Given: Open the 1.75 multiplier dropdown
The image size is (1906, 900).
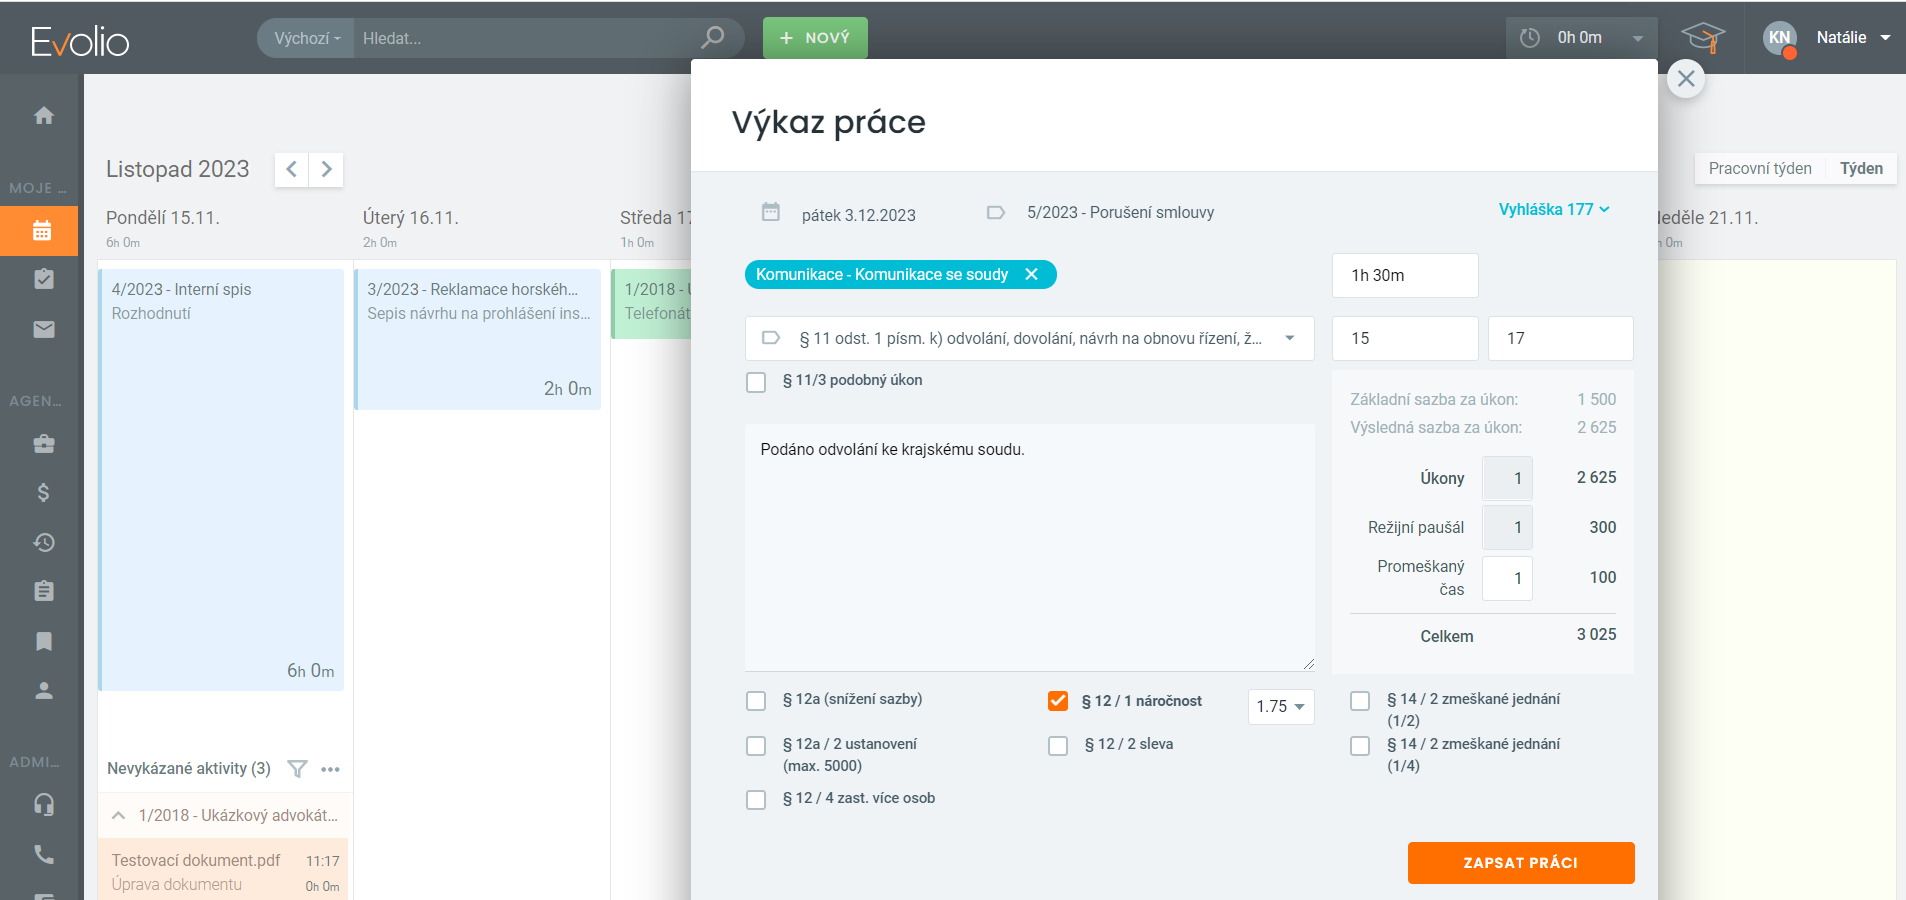Looking at the screenshot, I should (x=1280, y=707).
